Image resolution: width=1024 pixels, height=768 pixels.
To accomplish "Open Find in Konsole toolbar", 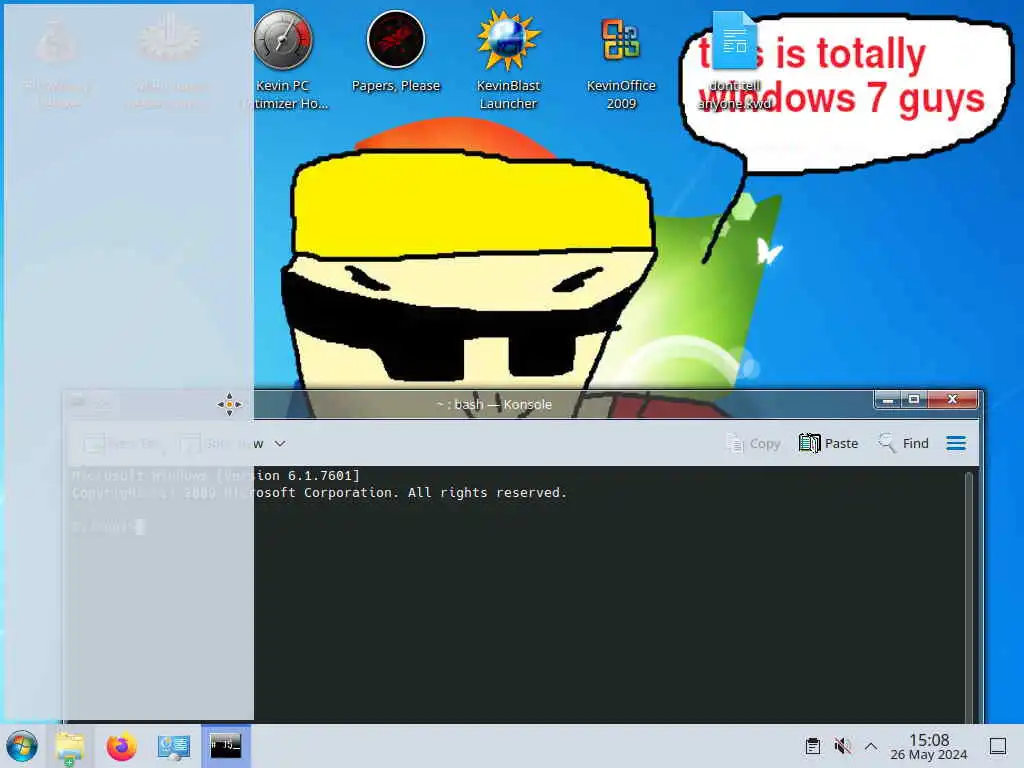I will pyautogui.click(x=904, y=443).
